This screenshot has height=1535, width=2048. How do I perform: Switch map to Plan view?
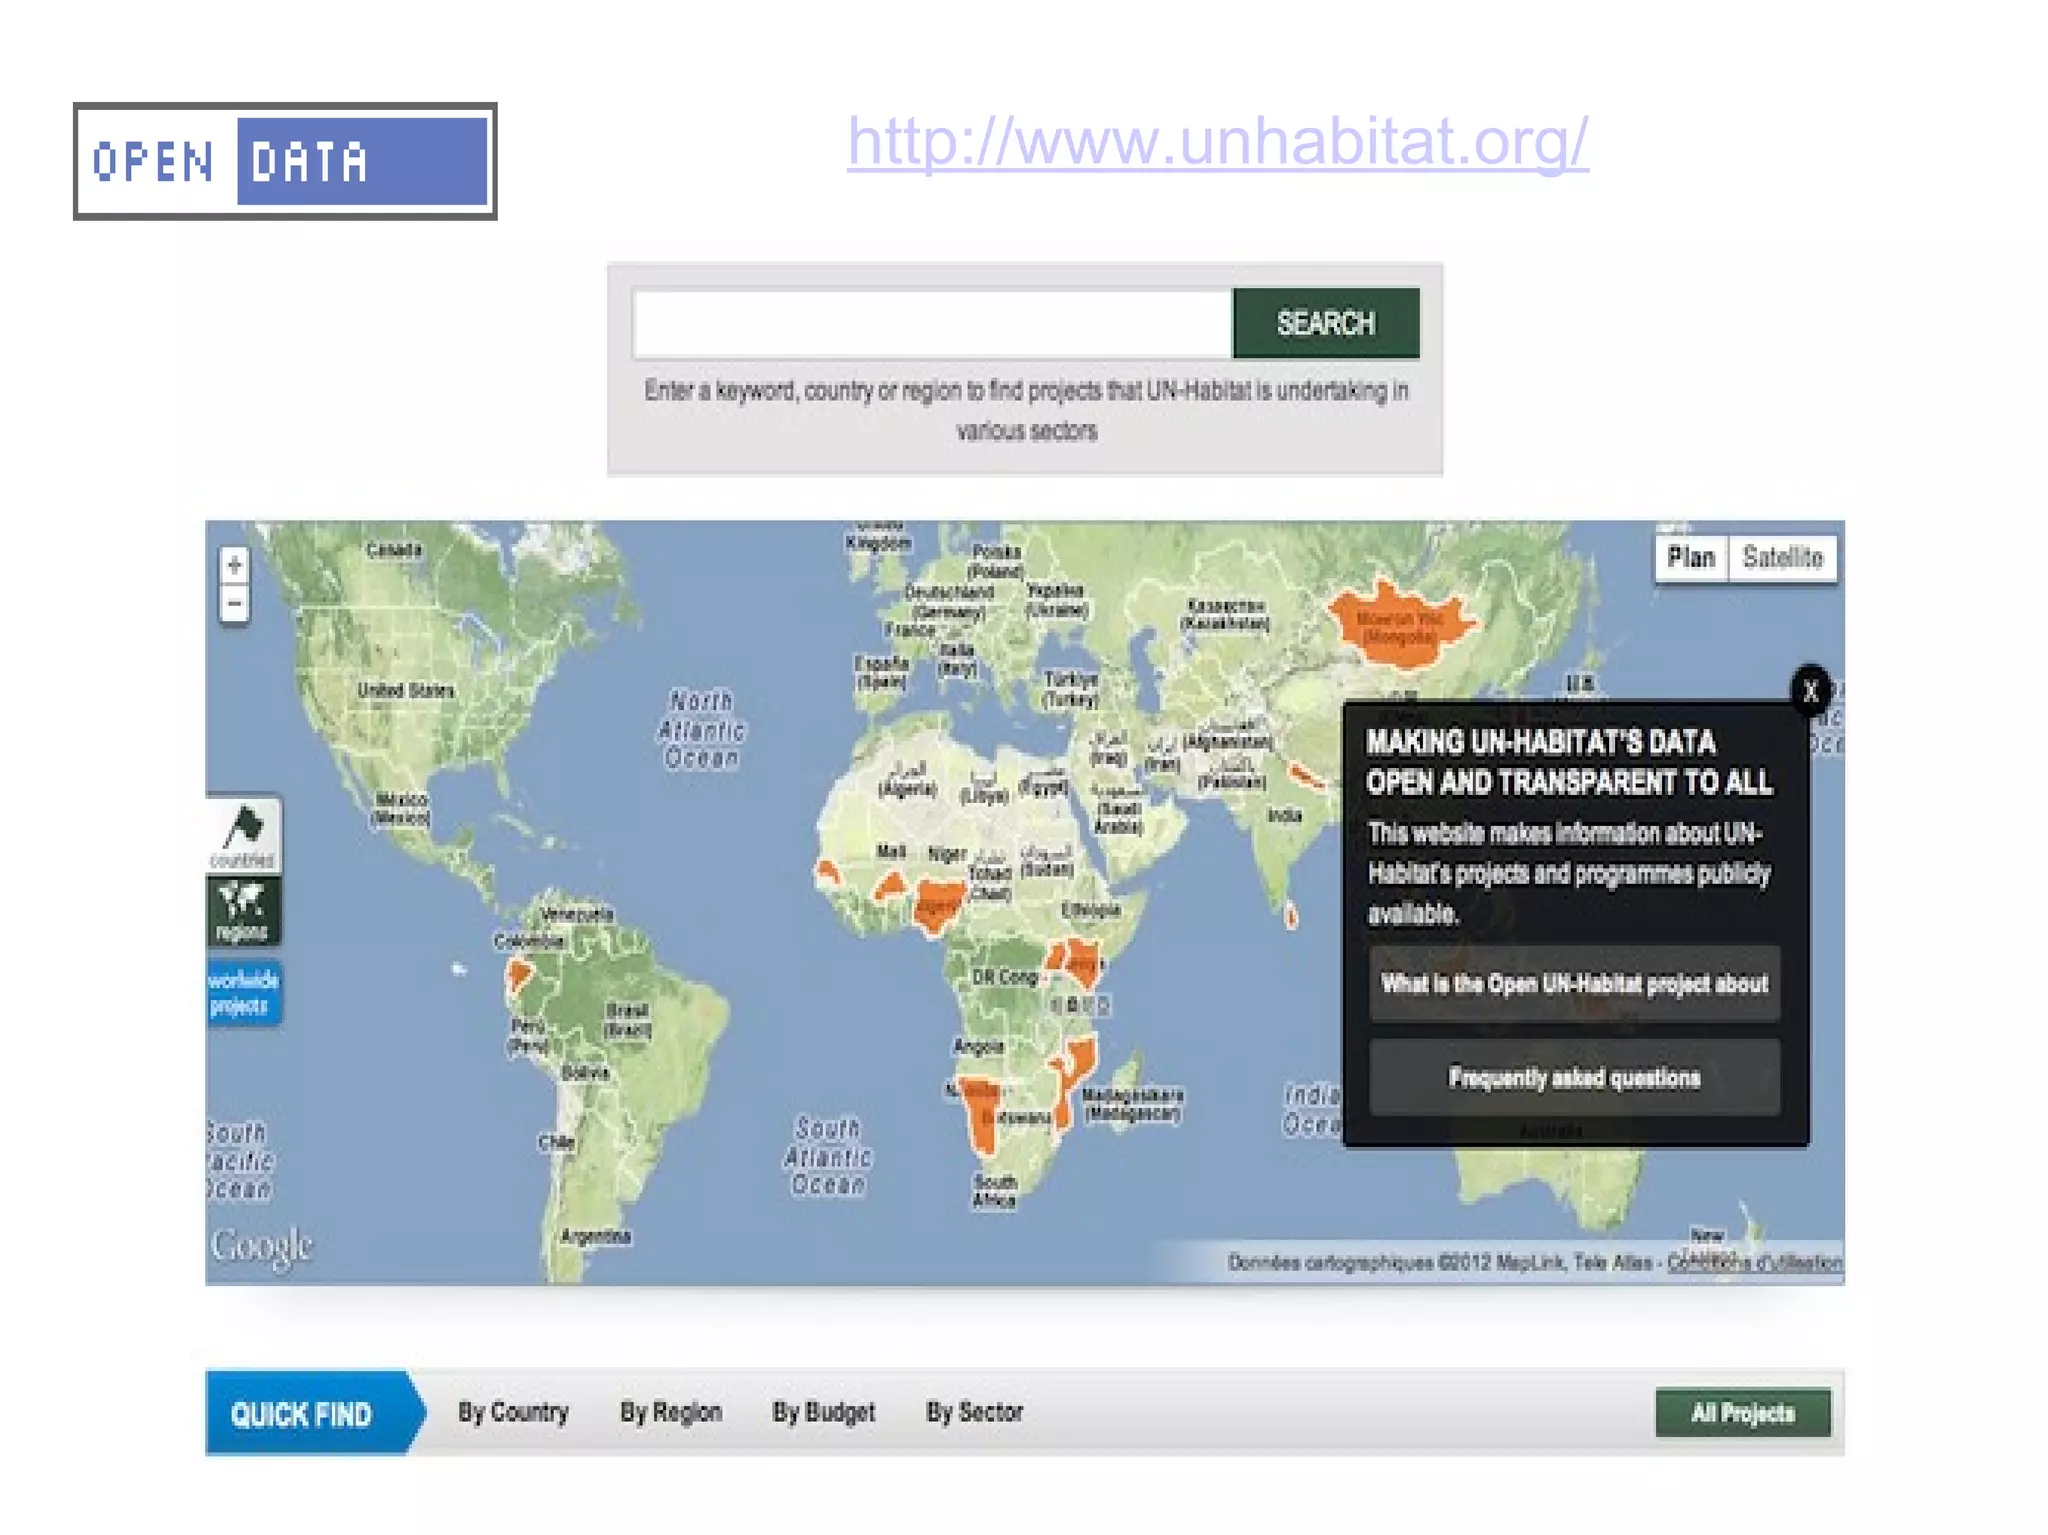pyautogui.click(x=1690, y=558)
